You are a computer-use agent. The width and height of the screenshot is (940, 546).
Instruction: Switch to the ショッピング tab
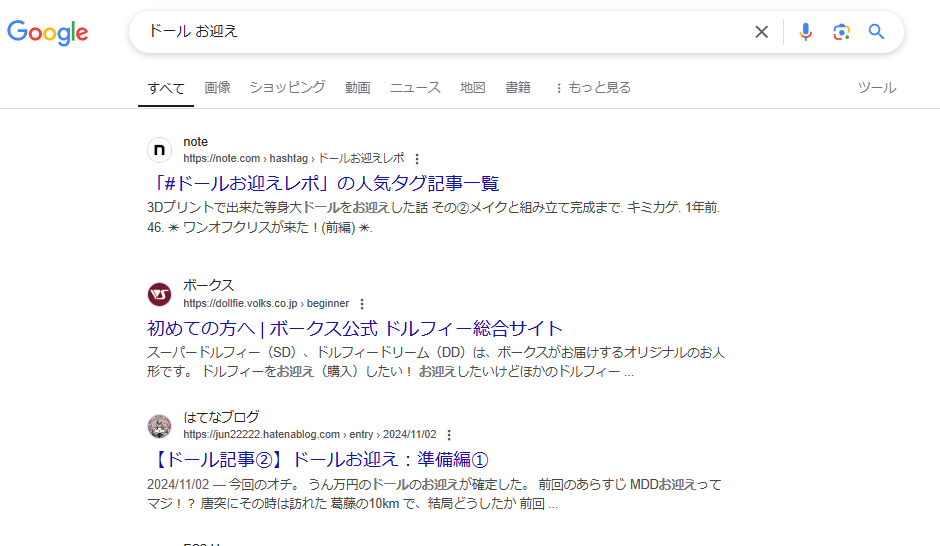tap(287, 88)
